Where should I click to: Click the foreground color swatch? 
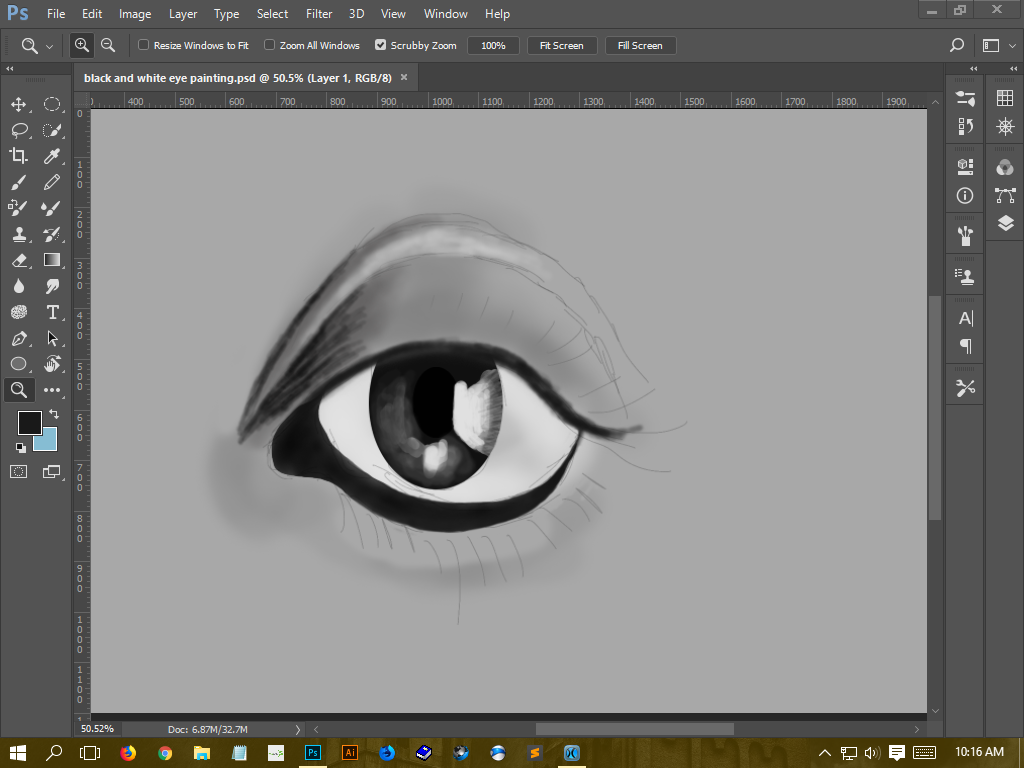(29, 422)
